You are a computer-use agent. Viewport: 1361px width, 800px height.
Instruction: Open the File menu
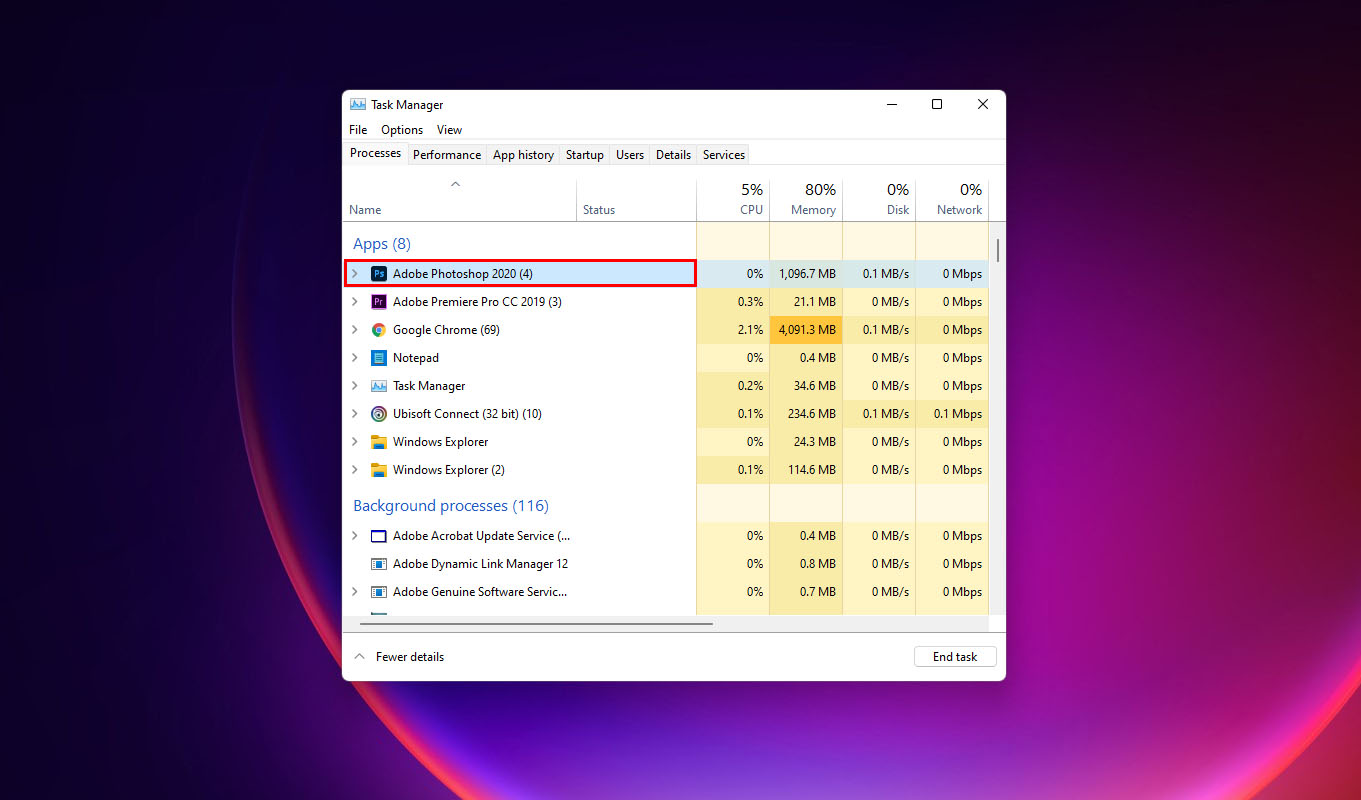point(358,130)
